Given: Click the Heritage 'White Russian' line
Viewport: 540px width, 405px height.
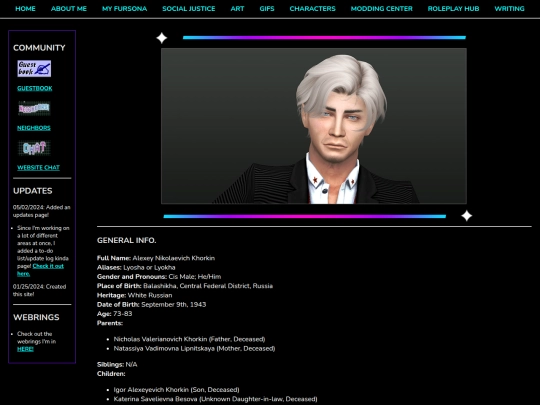Looking at the screenshot, I should pos(135,295).
